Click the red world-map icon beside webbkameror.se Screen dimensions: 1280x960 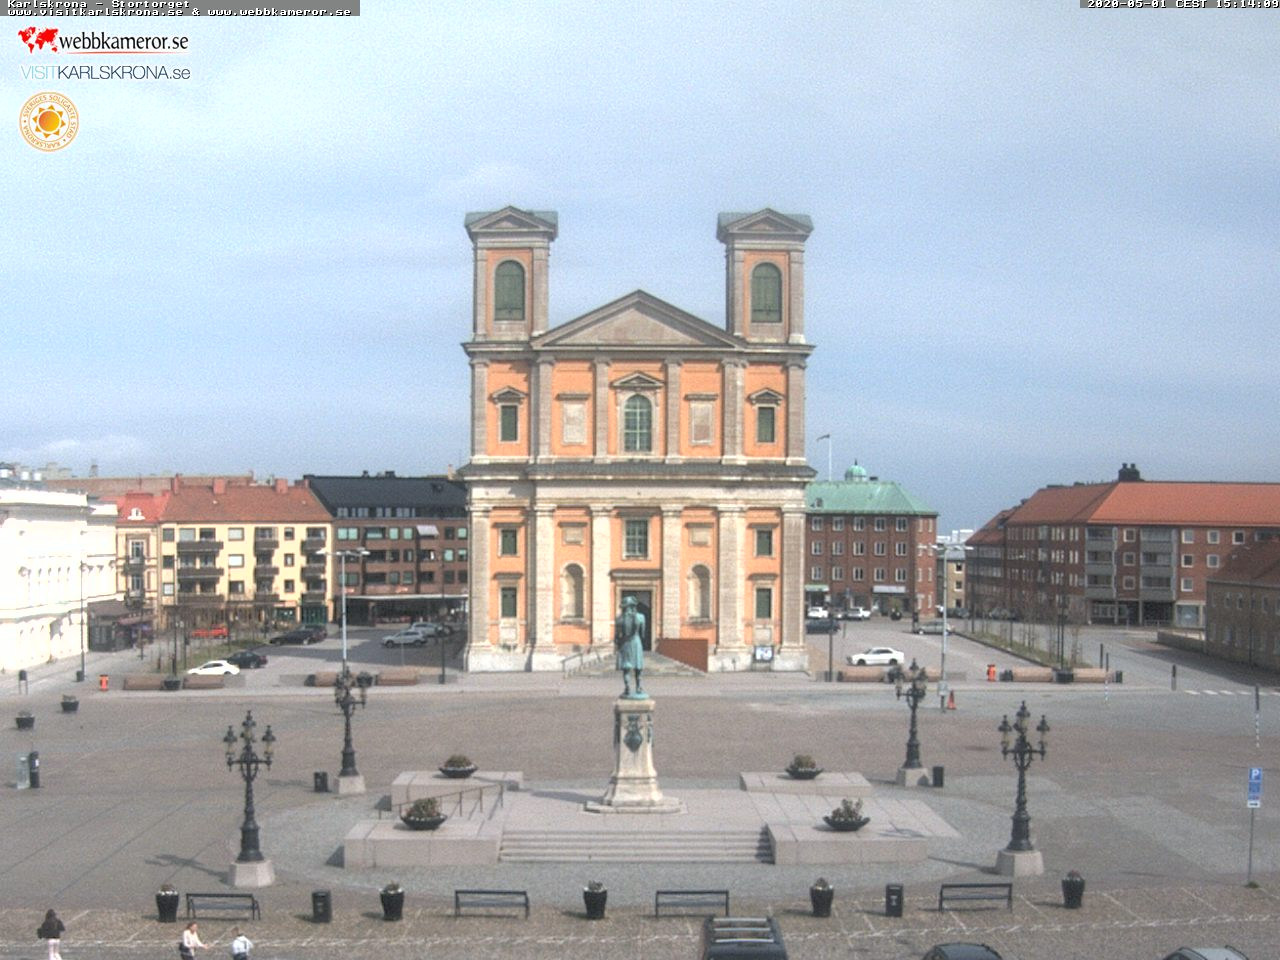[38, 40]
